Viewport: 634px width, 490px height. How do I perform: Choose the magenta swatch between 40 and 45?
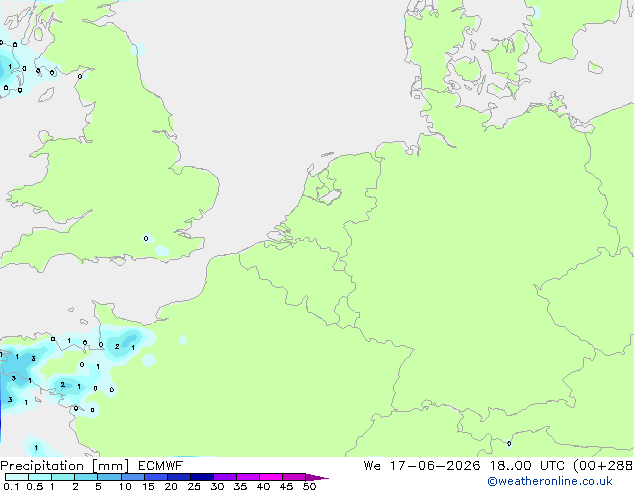point(271,477)
